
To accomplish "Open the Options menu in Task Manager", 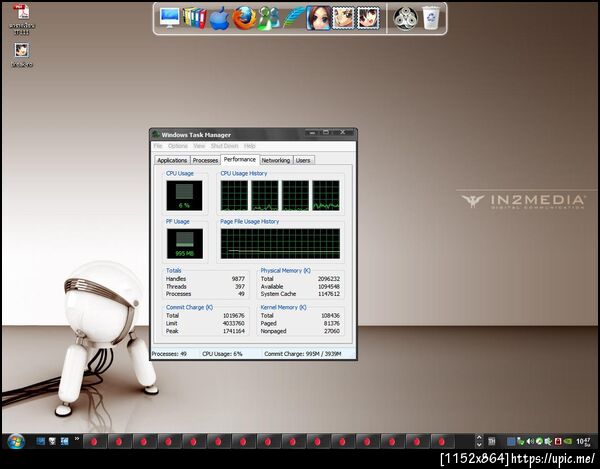I will coord(178,146).
